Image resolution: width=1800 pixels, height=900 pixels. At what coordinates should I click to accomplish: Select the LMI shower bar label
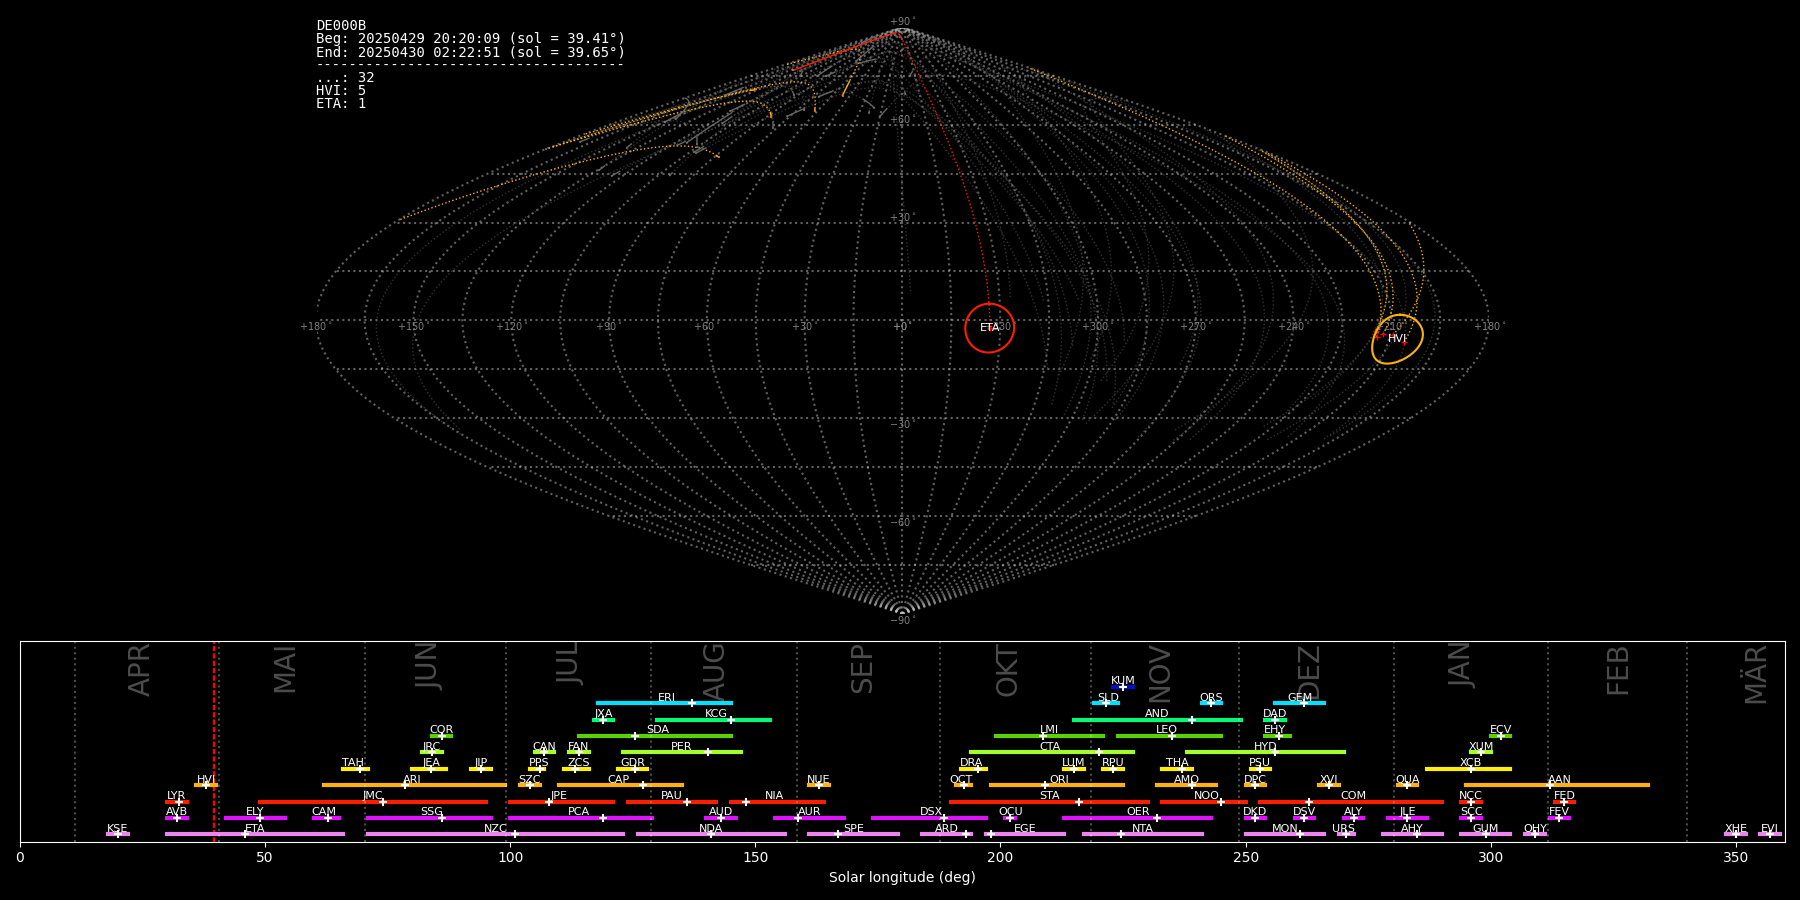pos(1048,730)
